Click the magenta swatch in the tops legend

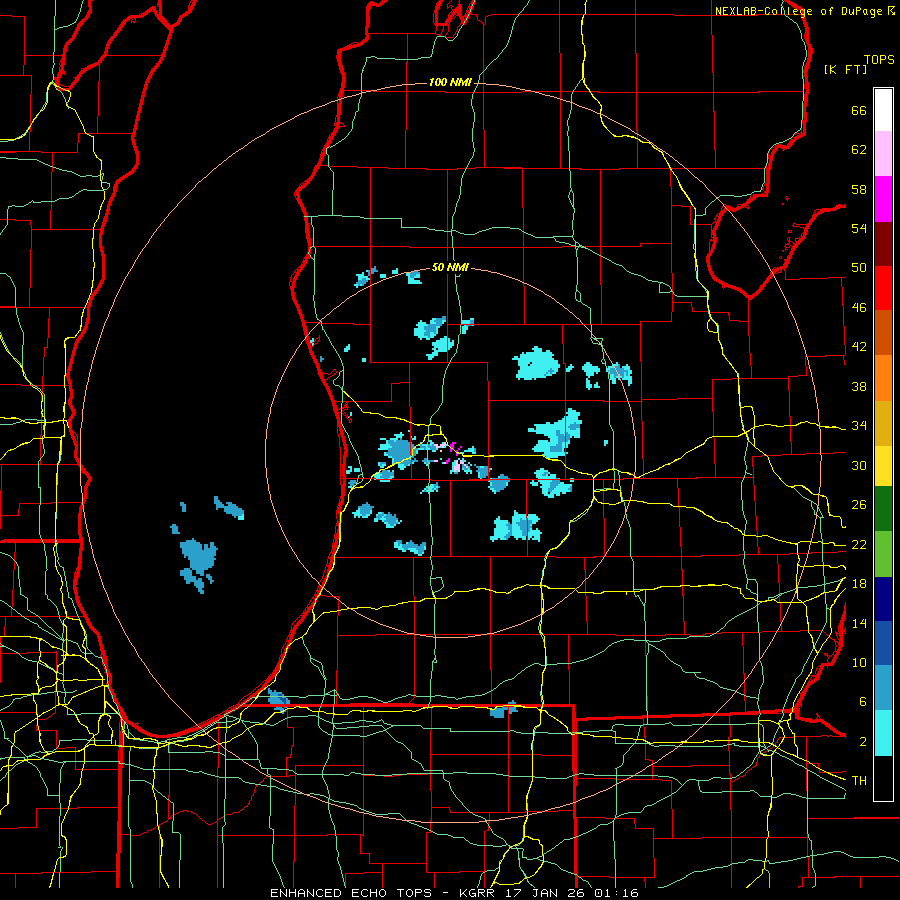[883, 199]
